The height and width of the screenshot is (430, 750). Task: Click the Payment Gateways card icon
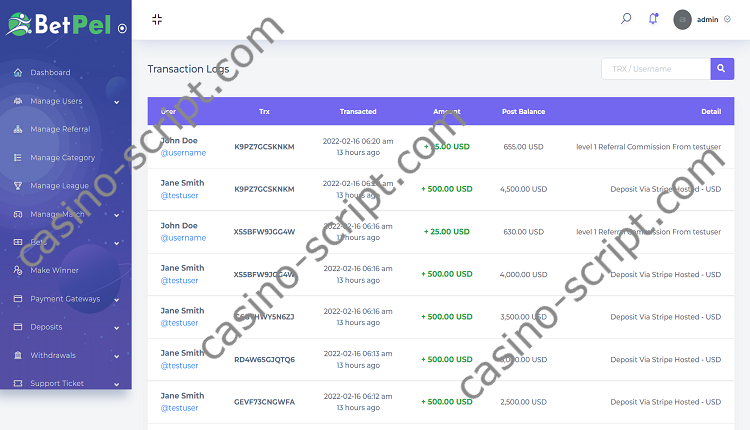(18, 299)
